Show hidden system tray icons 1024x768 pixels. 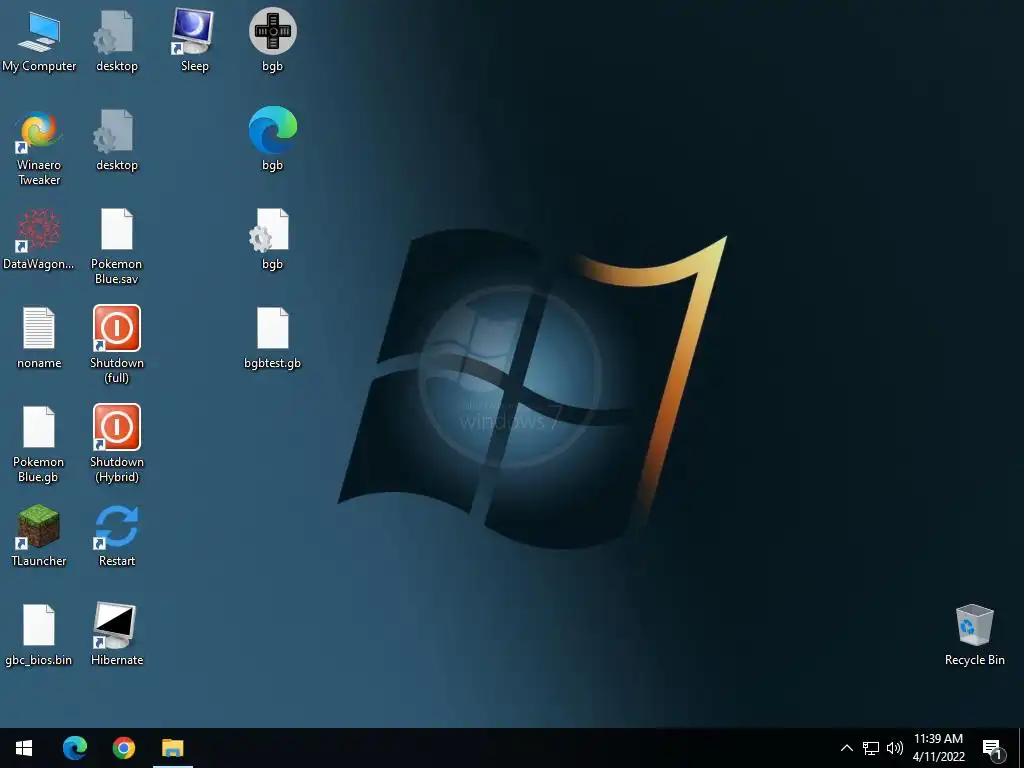click(846, 748)
